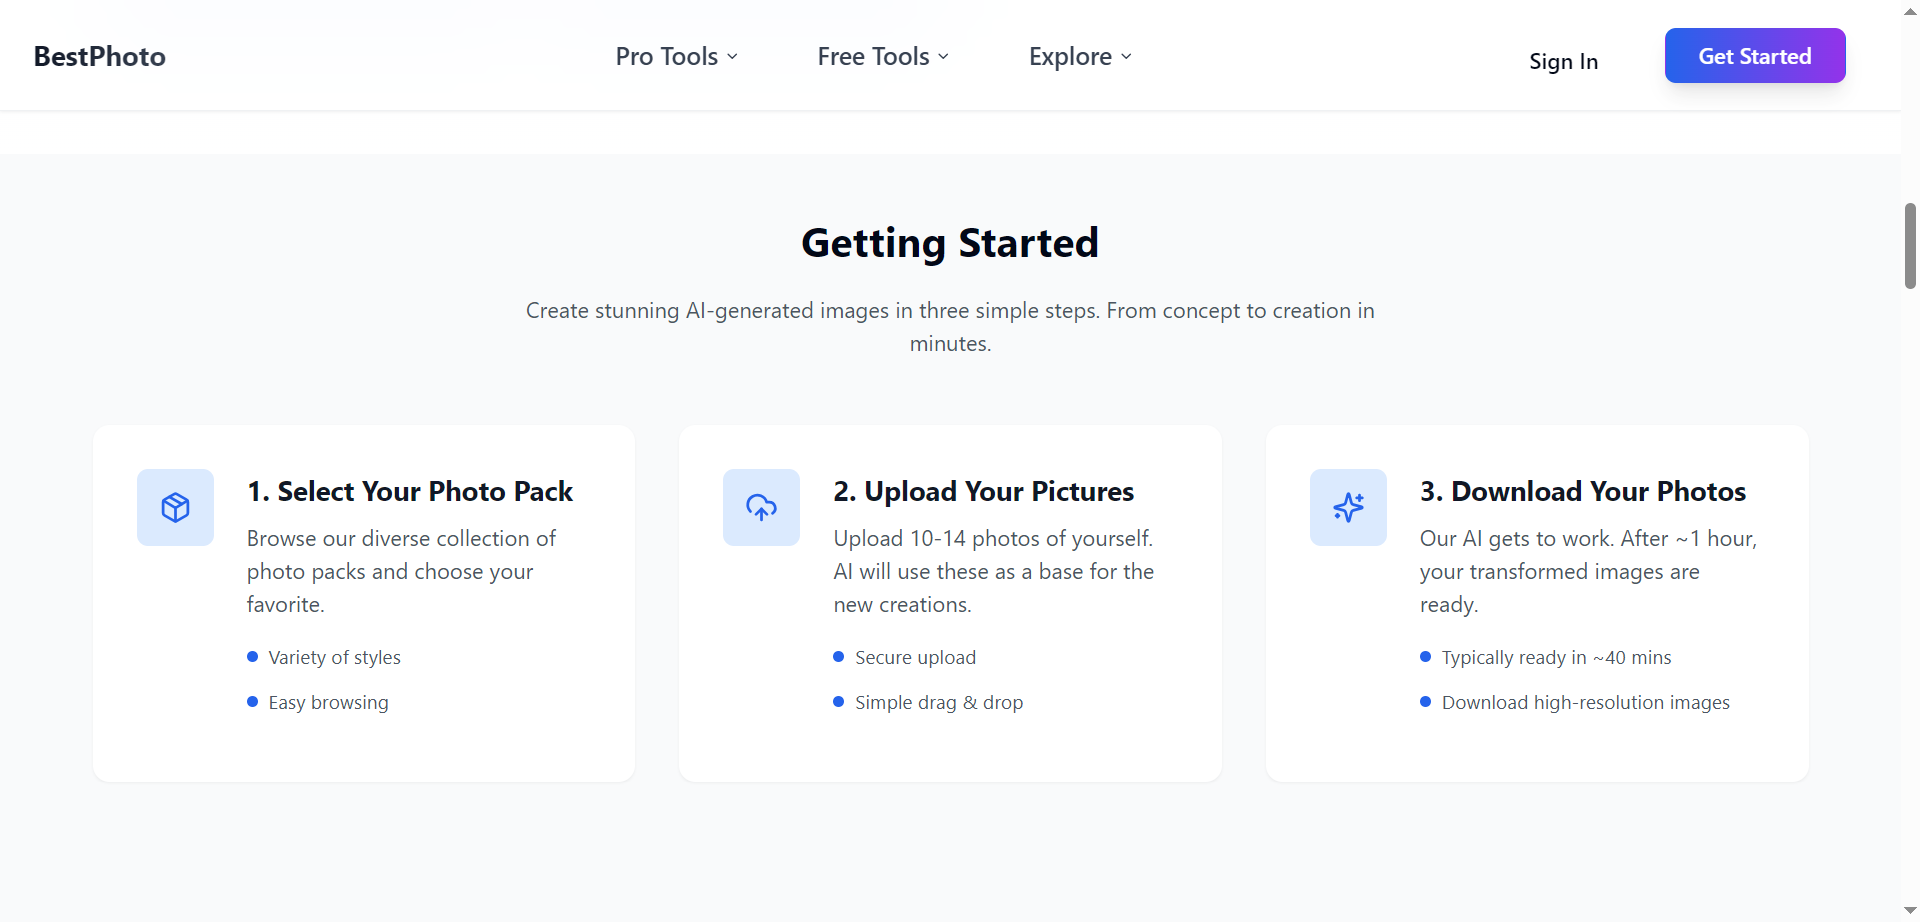This screenshot has width=1920, height=922.
Task: Click the Explore chevron arrow
Action: click(1126, 57)
